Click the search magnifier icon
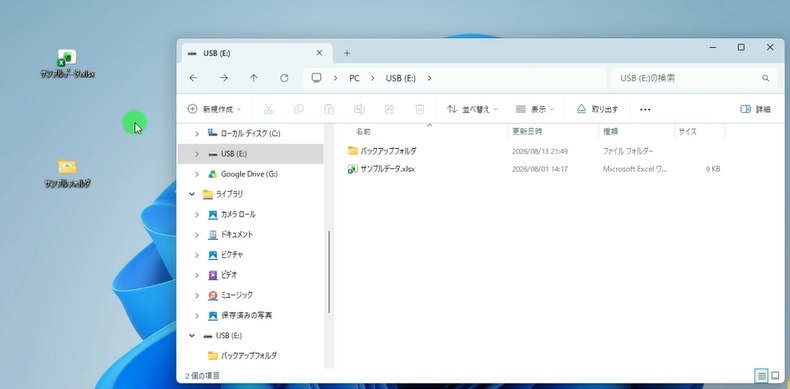Image resolution: width=790 pixels, height=389 pixels. click(765, 78)
